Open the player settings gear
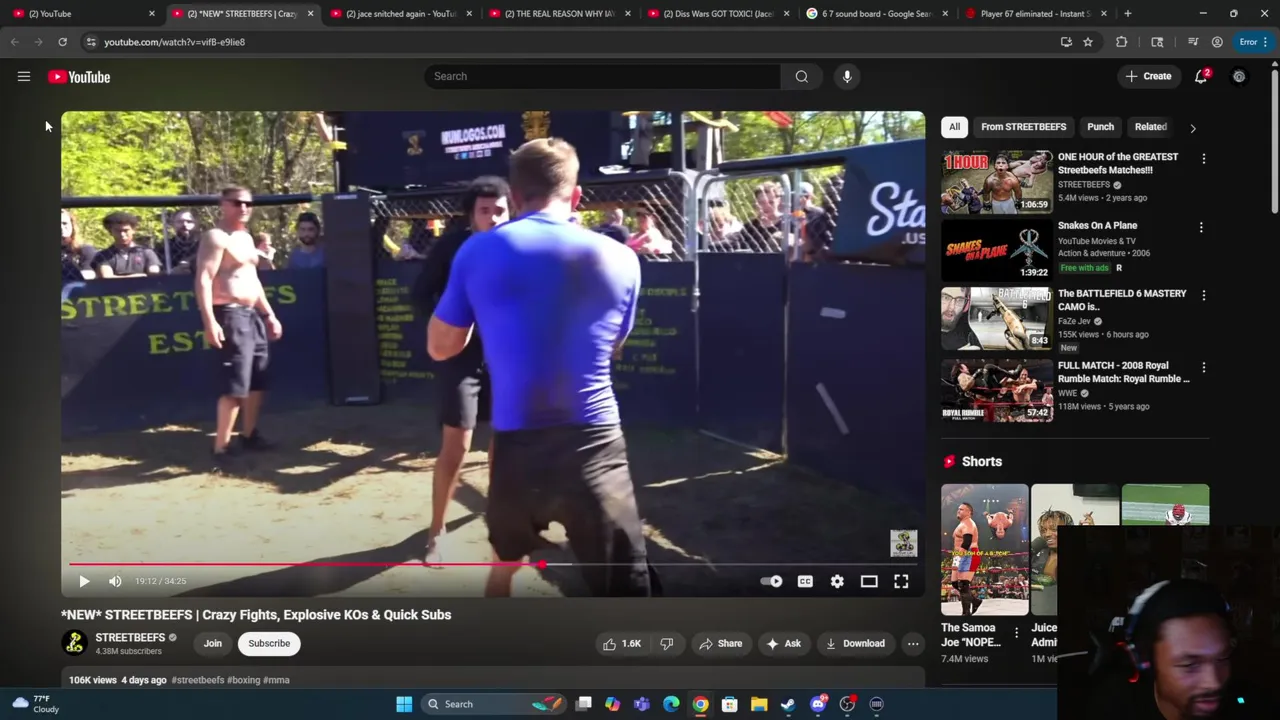 pos(837,581)
